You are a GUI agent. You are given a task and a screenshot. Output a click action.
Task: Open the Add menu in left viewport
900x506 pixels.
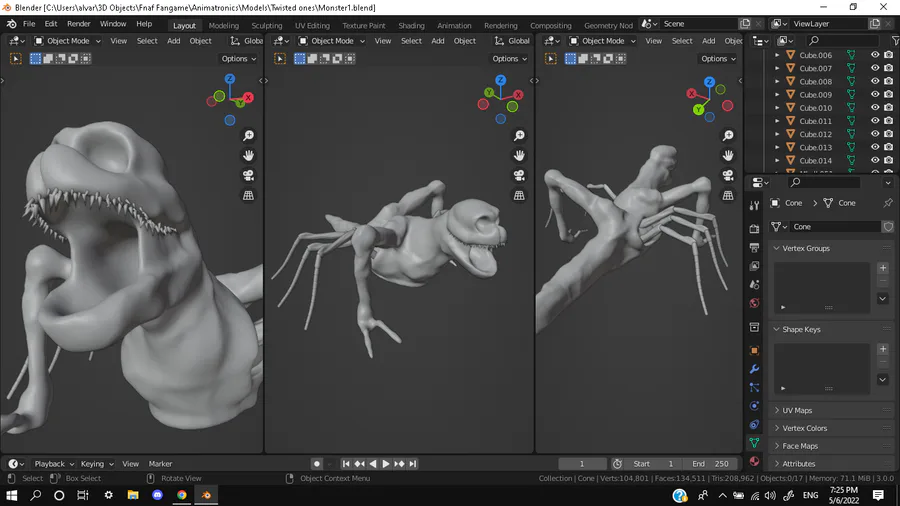[x=173, y=41]
